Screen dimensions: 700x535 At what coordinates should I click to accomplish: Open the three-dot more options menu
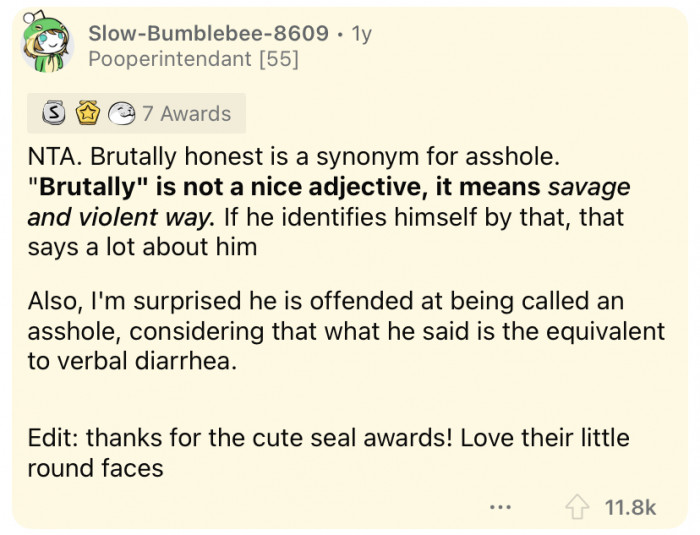pos(501,507)
